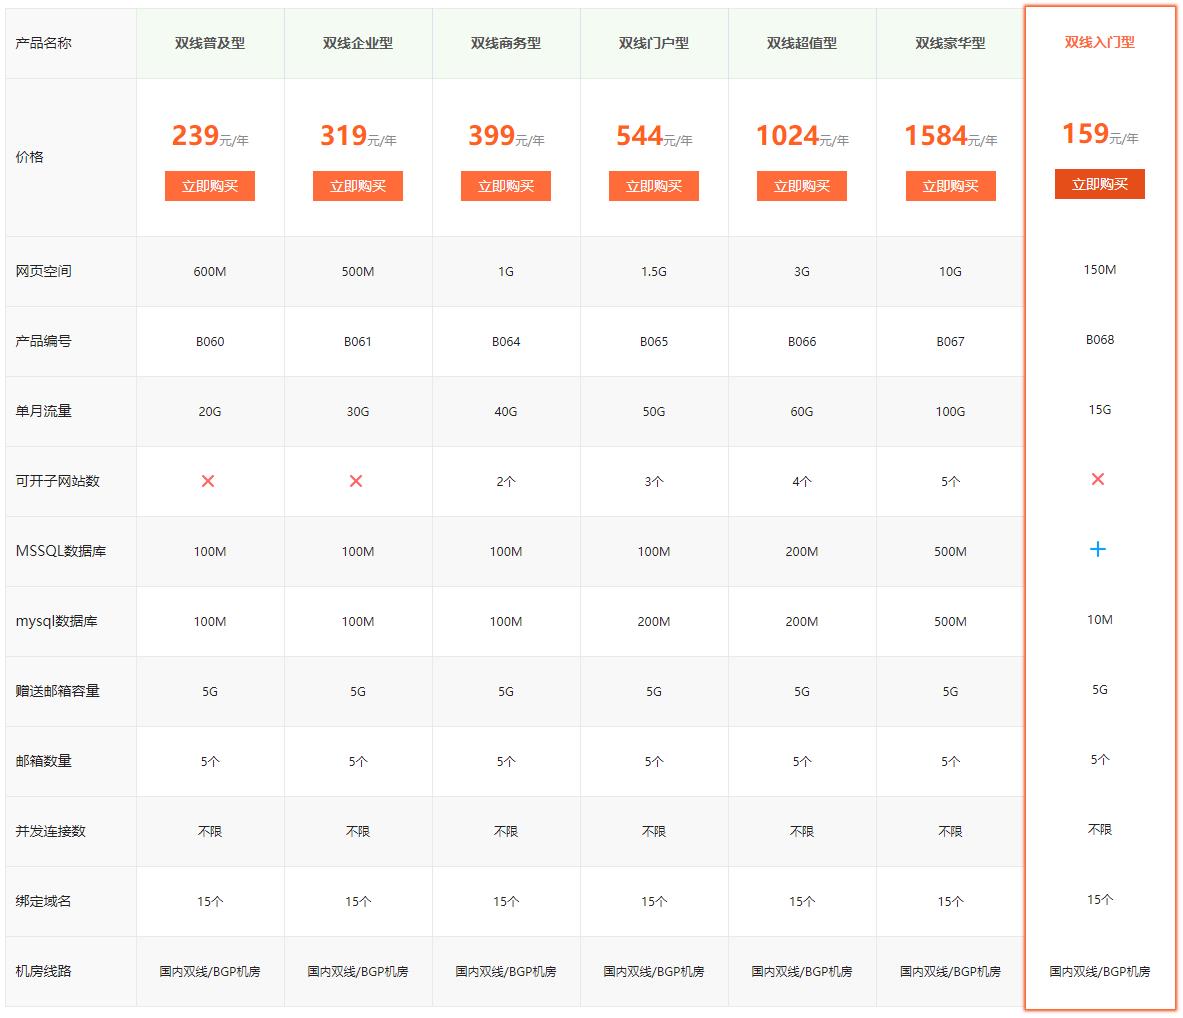The height and width of the screenshot is (1018, 1183).
Task: Select the 双线豪华型 column header
Action: tap(951, 43)
